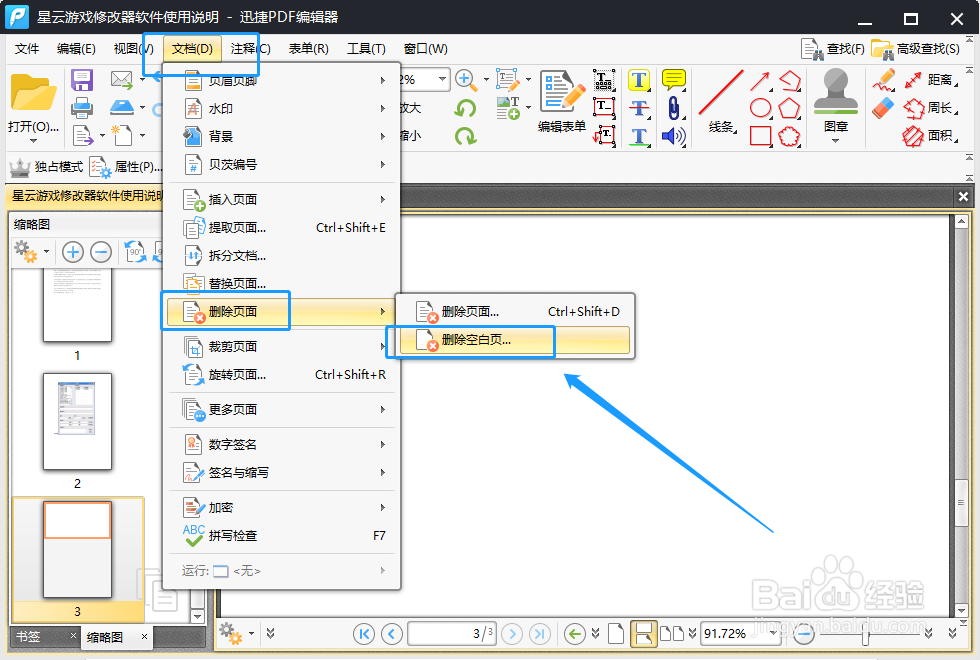980x660 pixels.
Task: Click the zoom slider handle in status bar
Action: 865,634
